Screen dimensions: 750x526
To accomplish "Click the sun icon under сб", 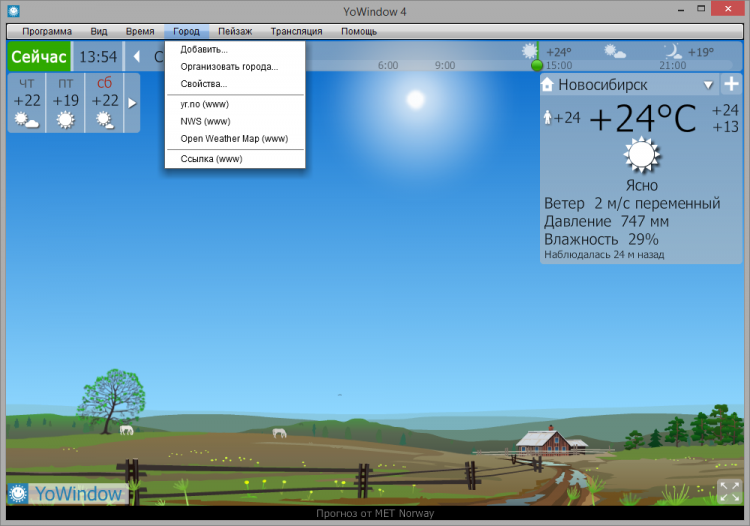I will pyautogui.click(x=105, y=120).
